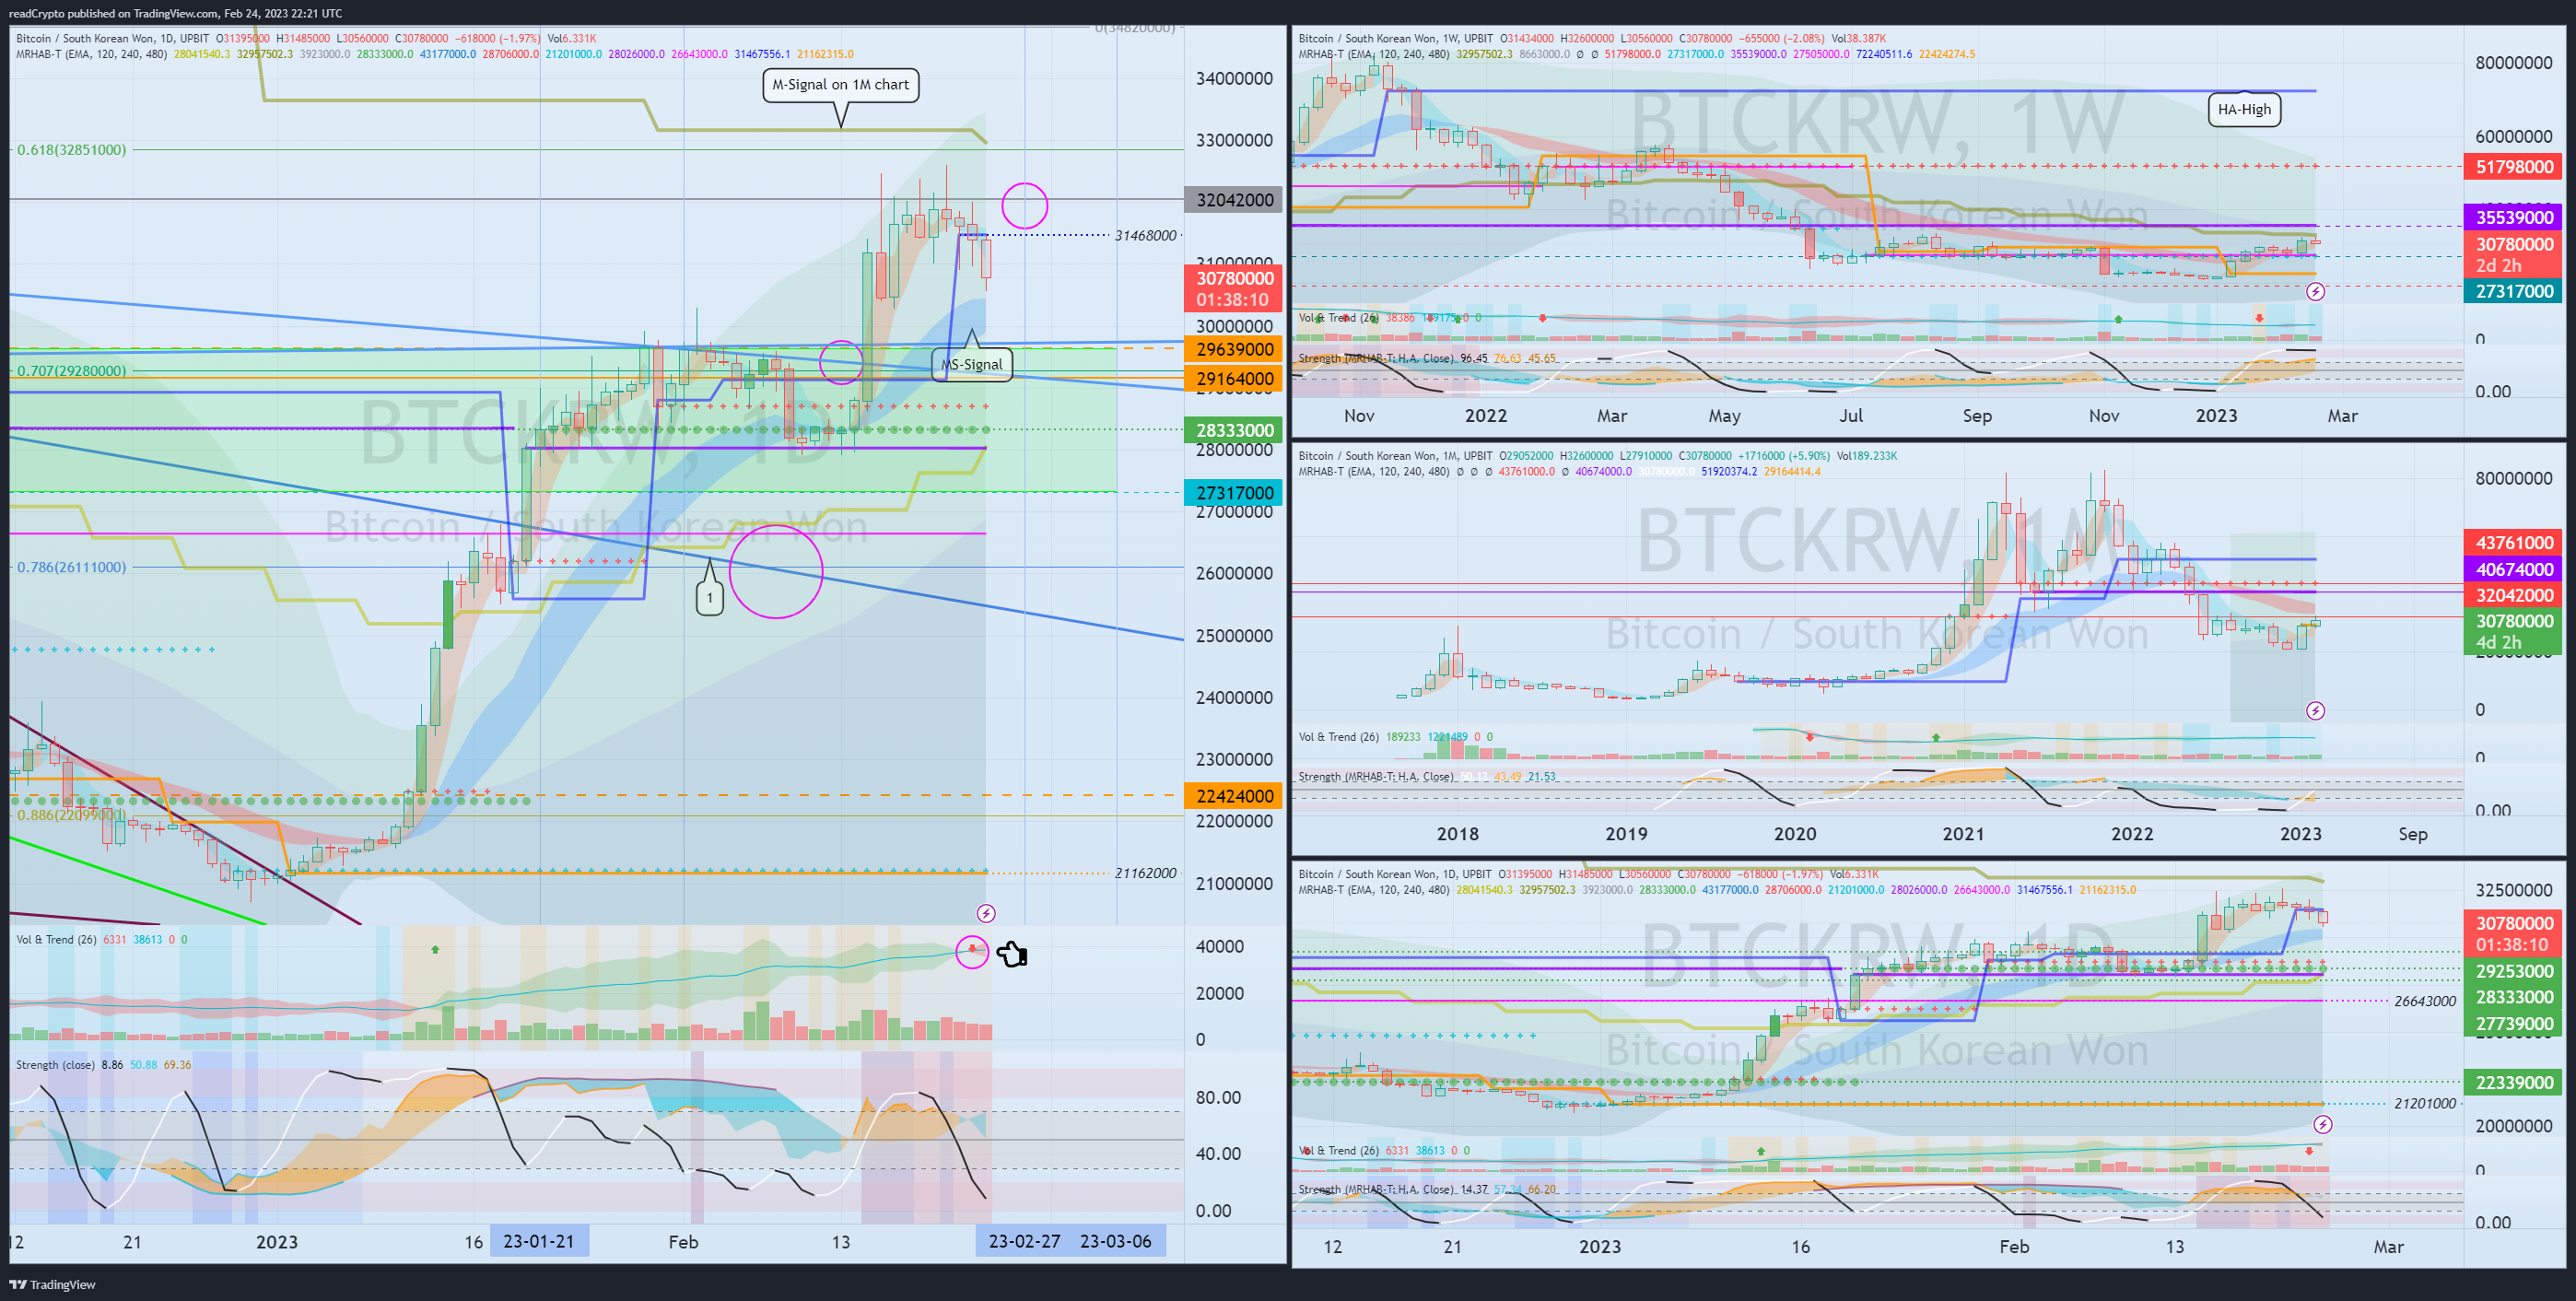Screen dimensions: 2576x1301
Task: Click the lightning bolt icon on the 1M chart
Action: (2315, 711)
